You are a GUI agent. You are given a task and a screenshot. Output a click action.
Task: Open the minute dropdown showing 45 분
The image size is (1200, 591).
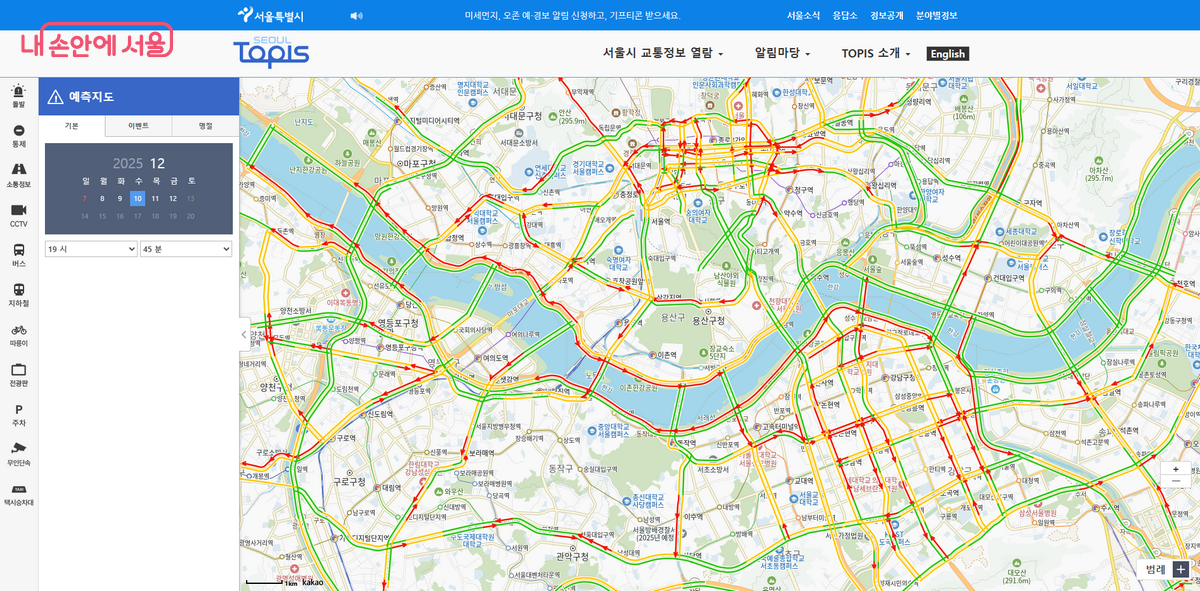(186, 248)
